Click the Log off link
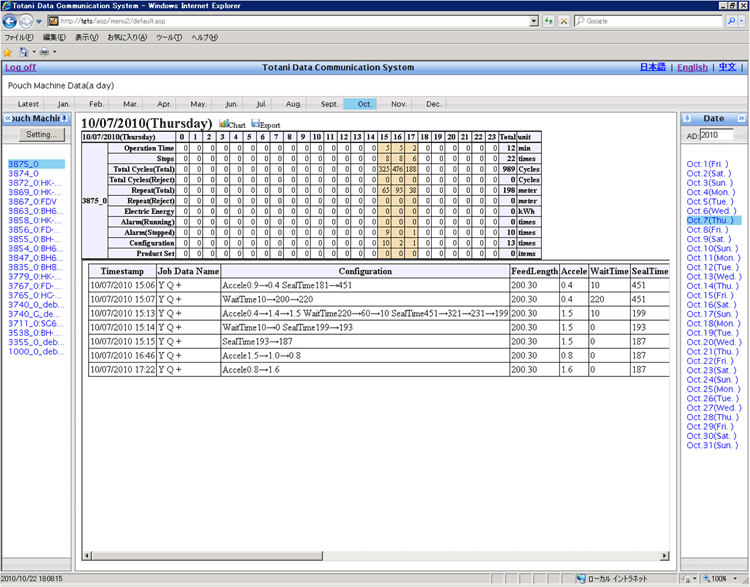 coord(21,67)
